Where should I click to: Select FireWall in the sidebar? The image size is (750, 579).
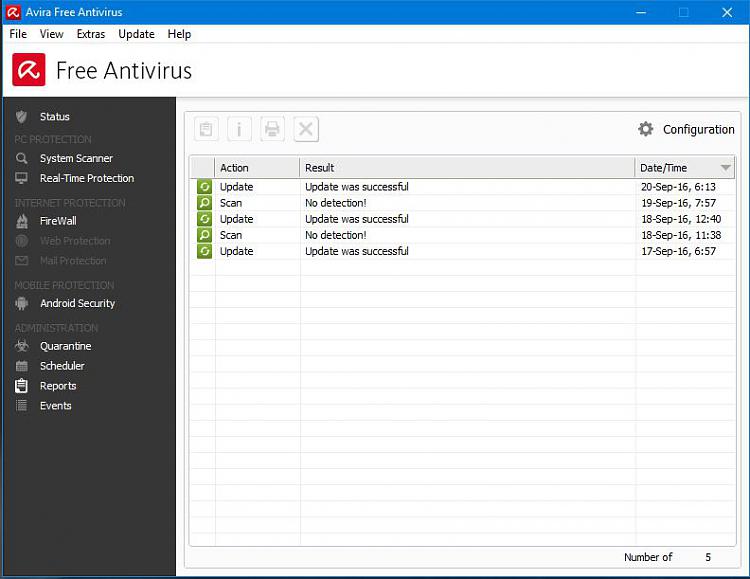click(x=58, y=221)
